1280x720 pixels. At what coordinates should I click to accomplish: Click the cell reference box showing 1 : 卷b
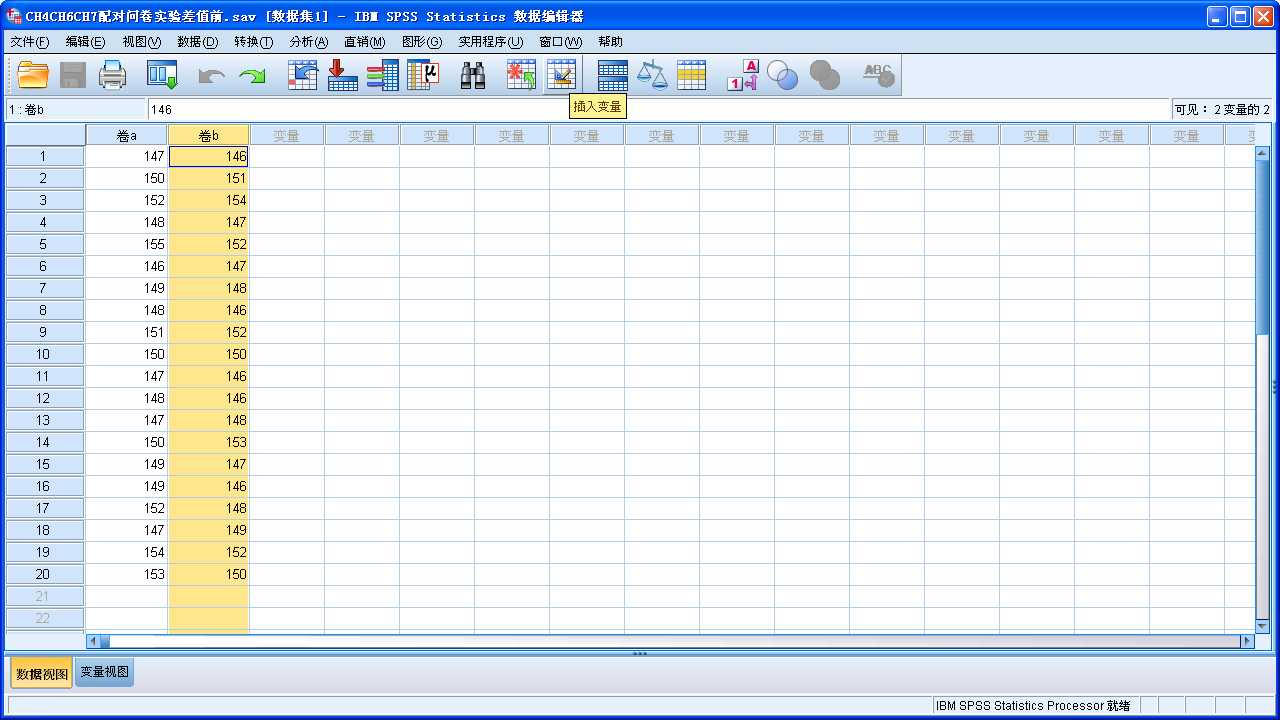76,109
